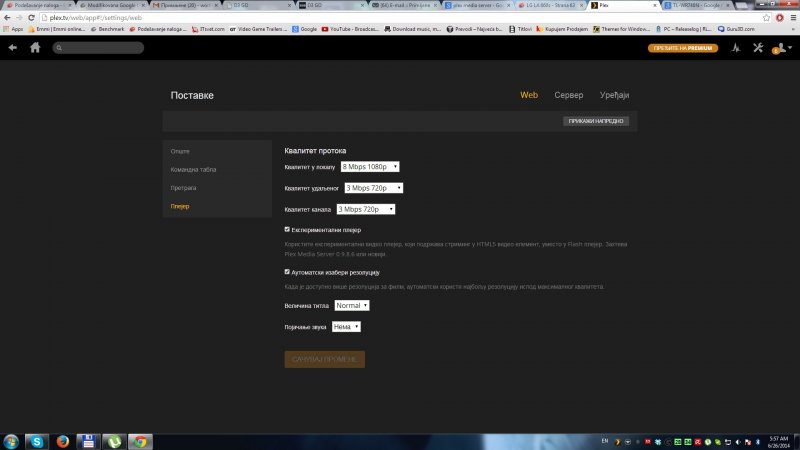Open the Titlovi bookmark
Image resolution: width=800 pixels, height=450 pixels.
click(520, 29)
